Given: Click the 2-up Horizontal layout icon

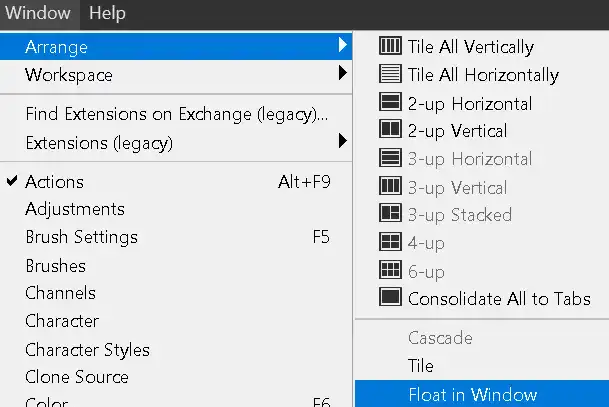Looking at the screenshot, I should (x=391, y=102).
